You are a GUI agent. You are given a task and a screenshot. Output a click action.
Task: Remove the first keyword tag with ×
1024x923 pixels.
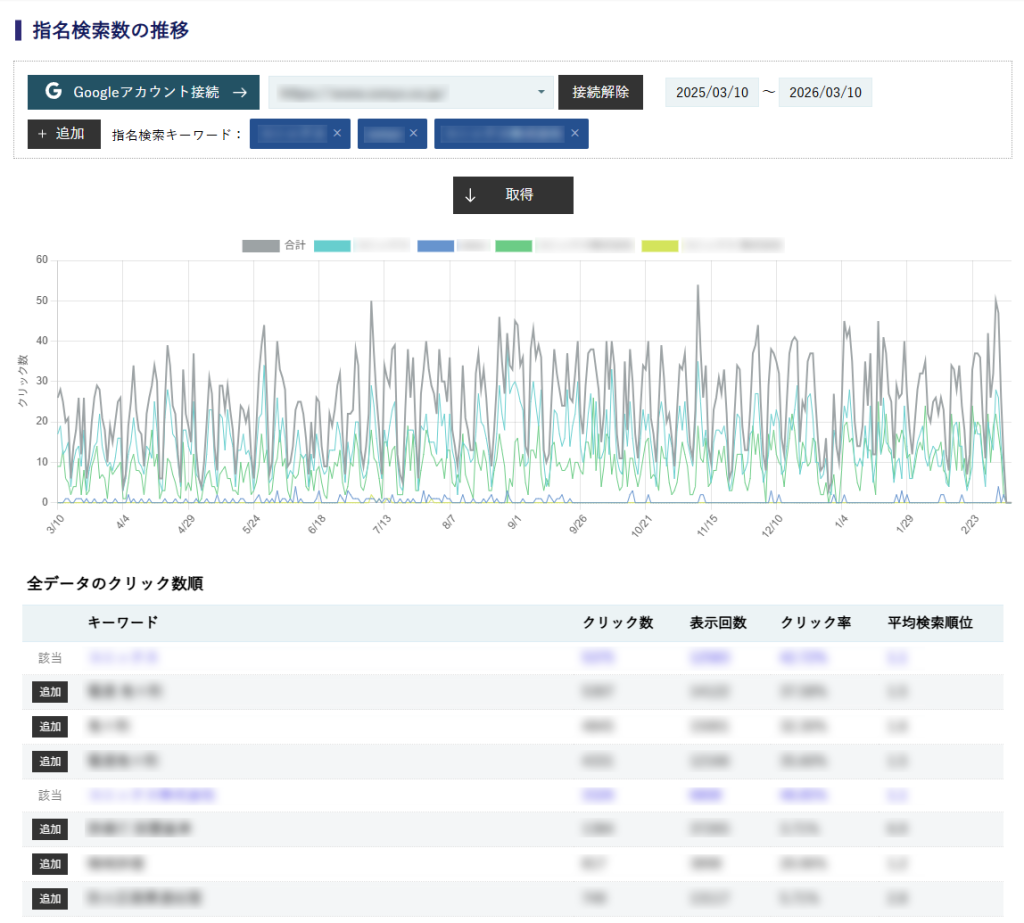(337, 133)
